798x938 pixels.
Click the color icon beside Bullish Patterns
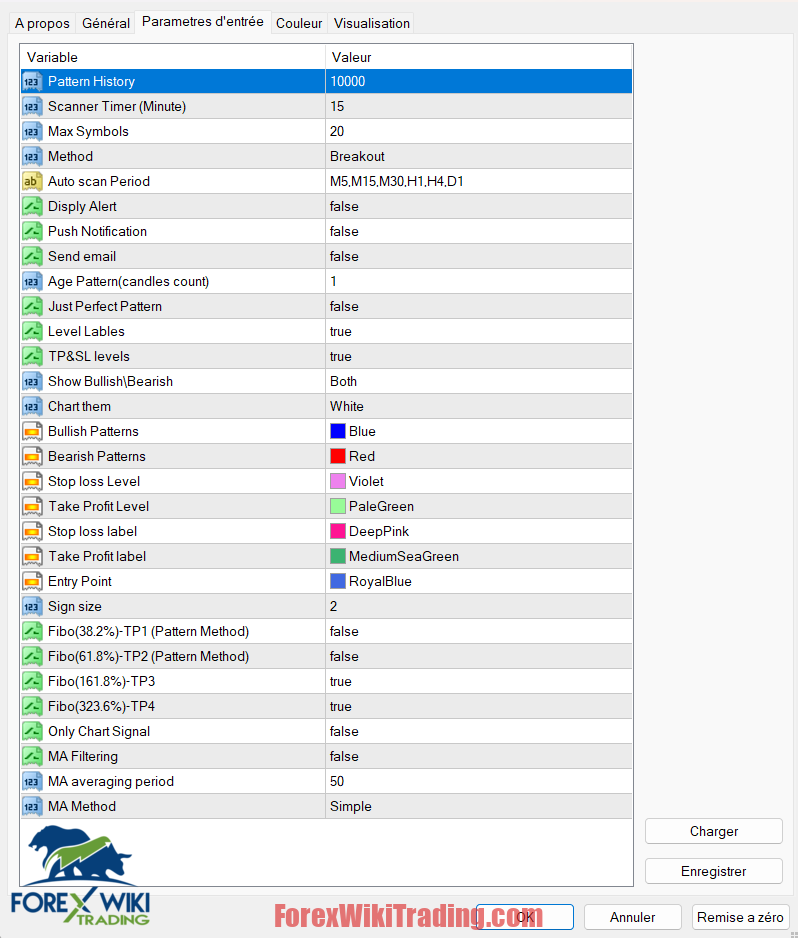[x=32, y=431]
